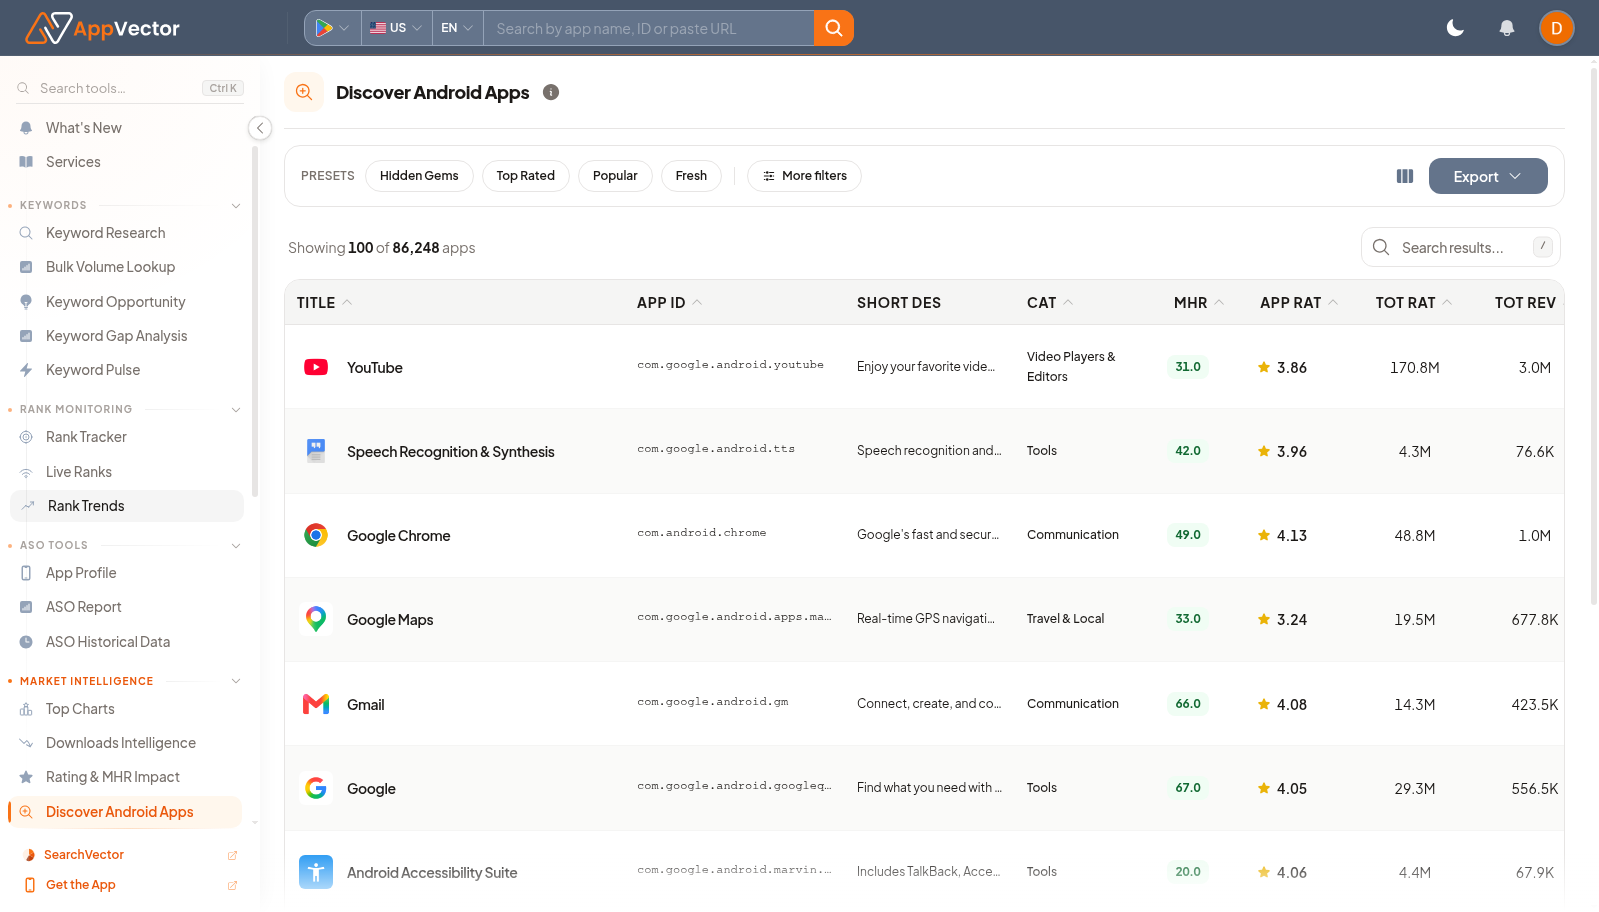Sort by the TOT RAT column
The height and width of the screenshot is (912, 1599).
tap(1413, 302)
